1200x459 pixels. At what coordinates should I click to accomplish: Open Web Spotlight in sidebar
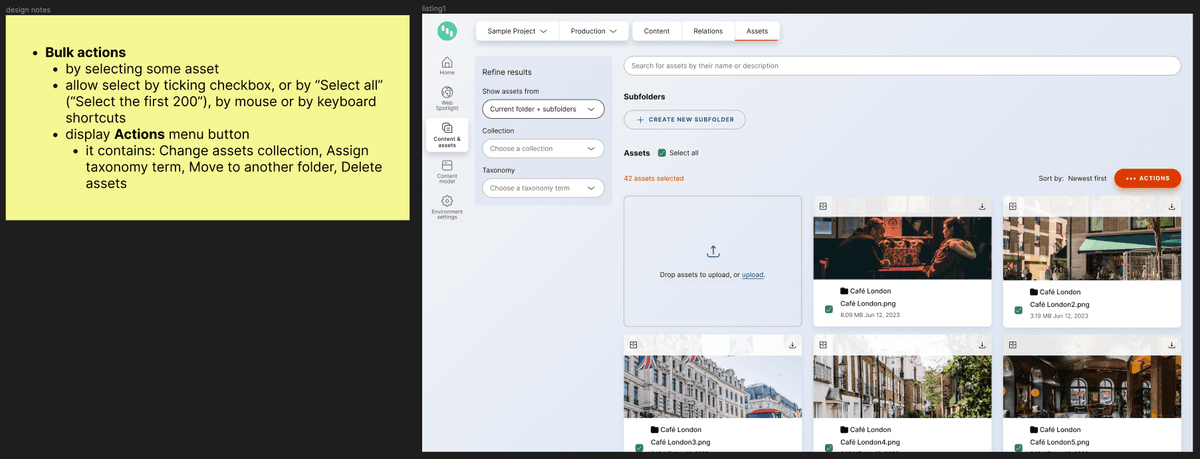click(x=447, y=97)
